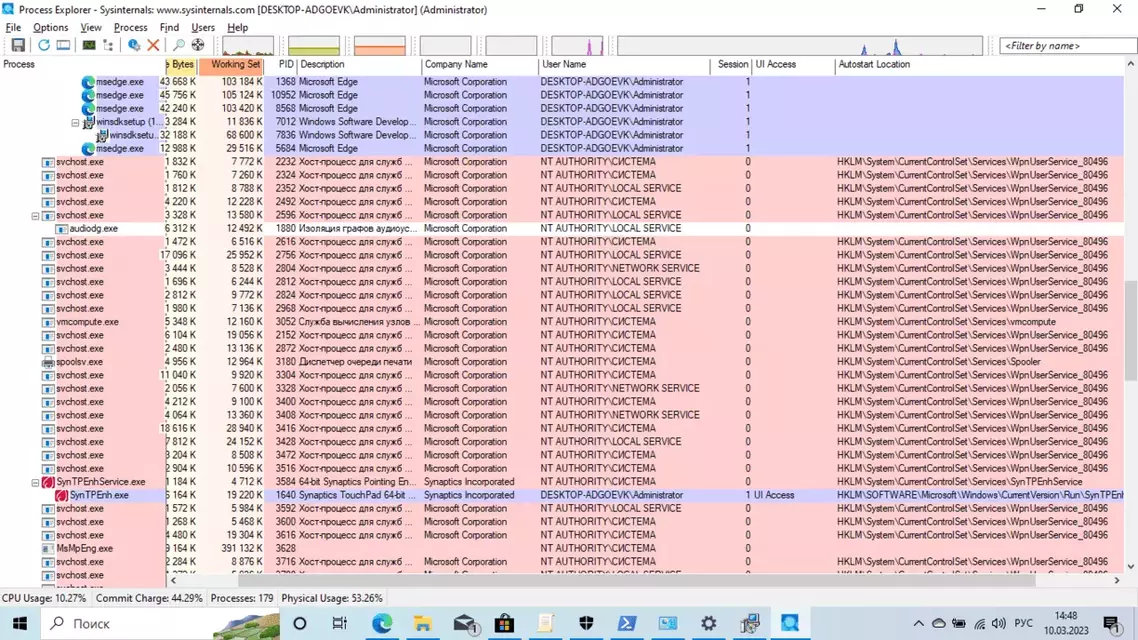
Task: Open System Information via green graph icon
Action: 89,45
